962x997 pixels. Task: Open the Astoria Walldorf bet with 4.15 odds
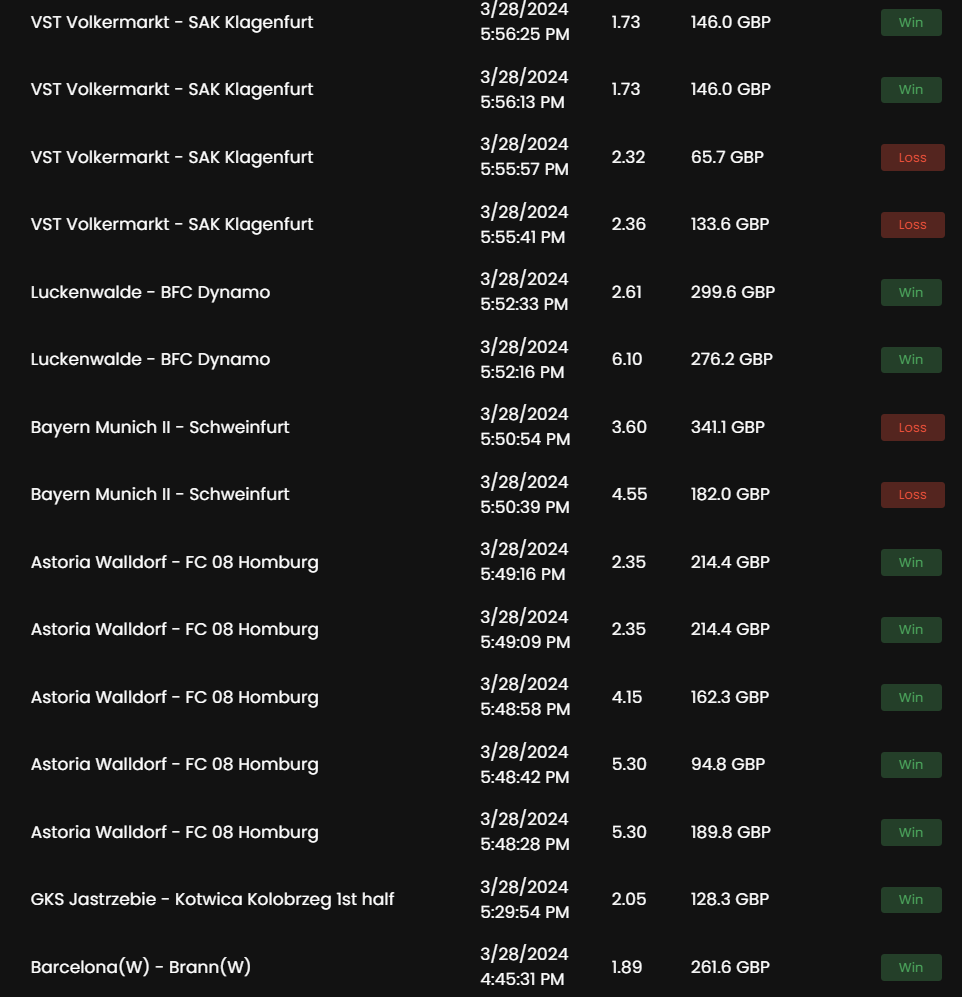(x=174, y=697)
